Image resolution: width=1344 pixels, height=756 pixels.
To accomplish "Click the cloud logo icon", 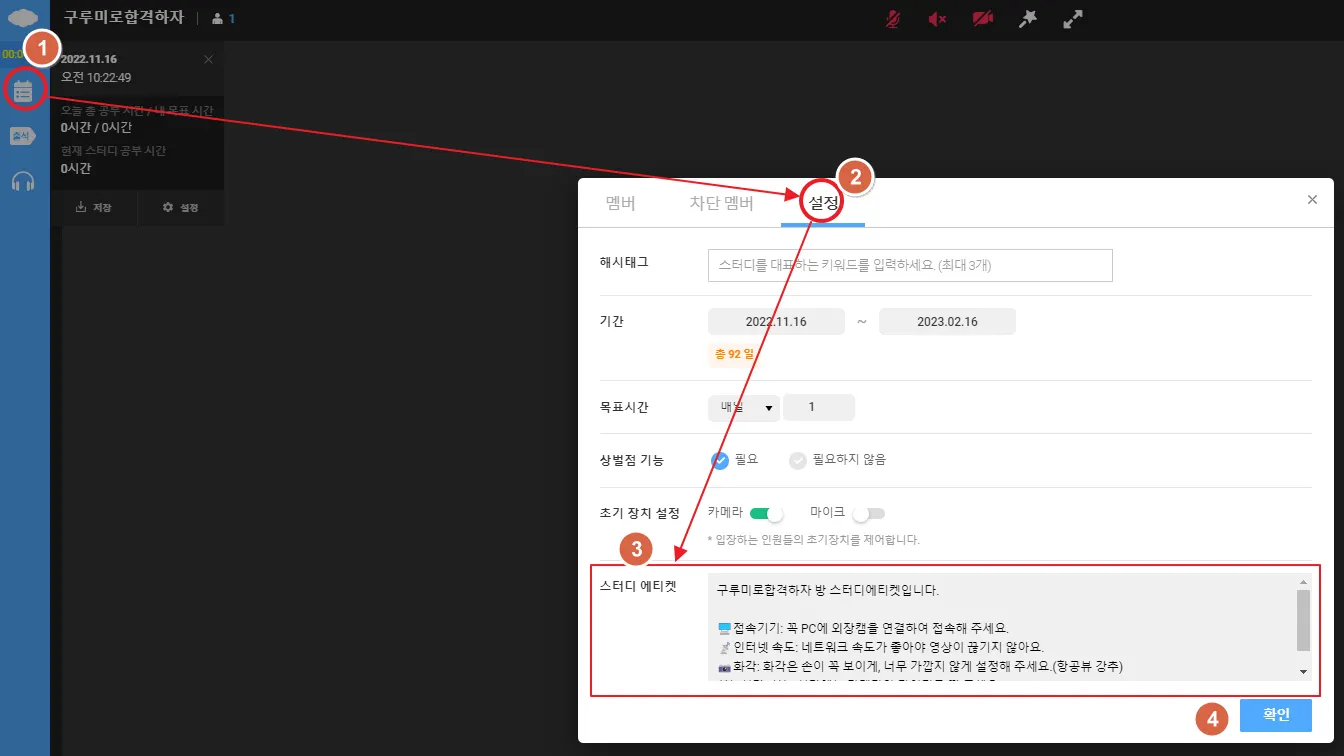I will 23,17.
